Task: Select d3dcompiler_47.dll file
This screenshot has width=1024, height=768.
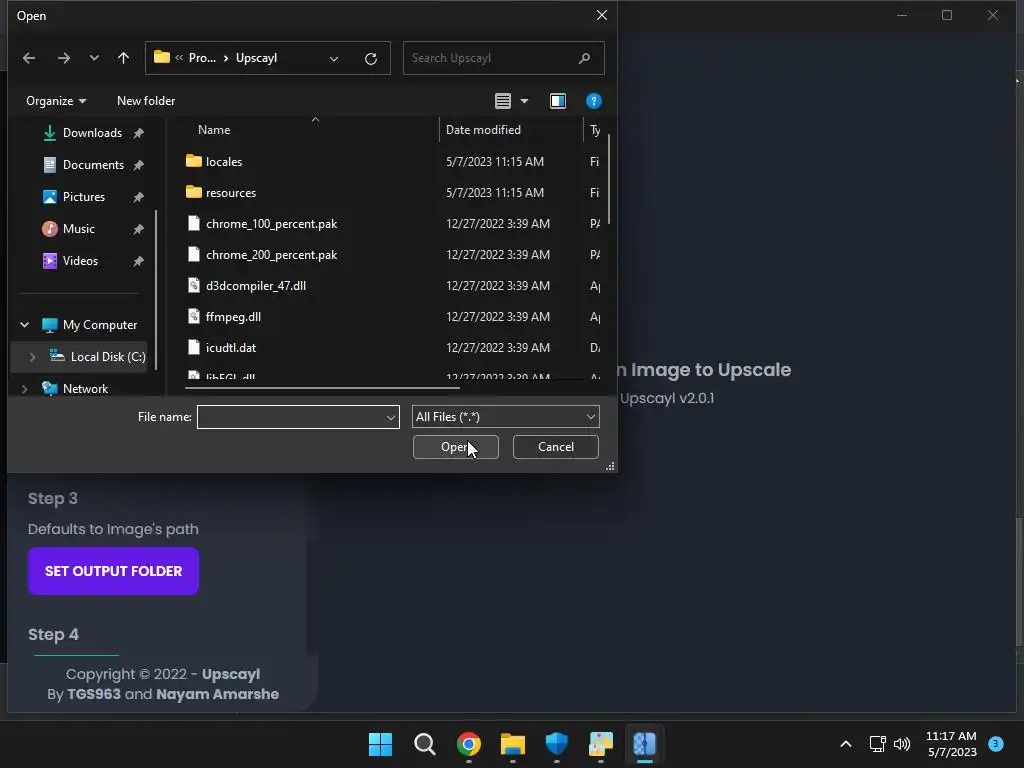Action: click(255, 285)
